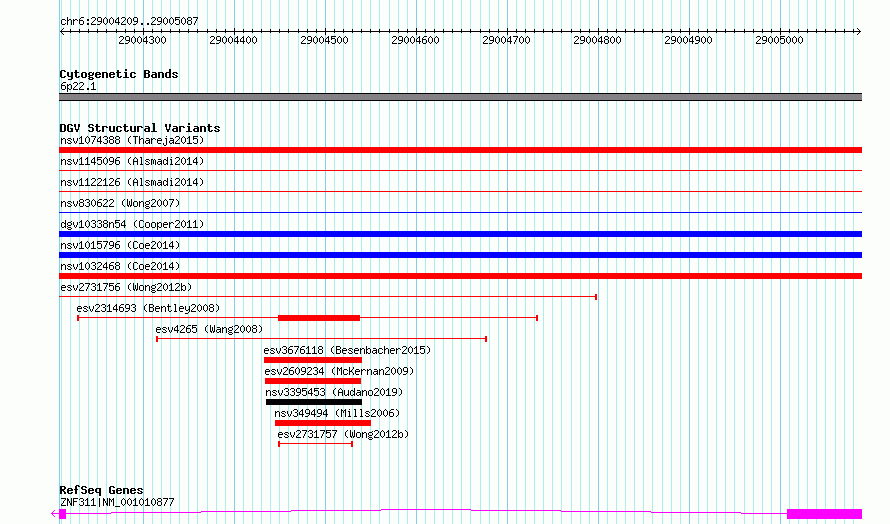Image resolution: width=890 pixels, height=524 pixels.
Task: Open the dgv10338n54 (Cooper2011) variant label
Action: pos(132,224)
